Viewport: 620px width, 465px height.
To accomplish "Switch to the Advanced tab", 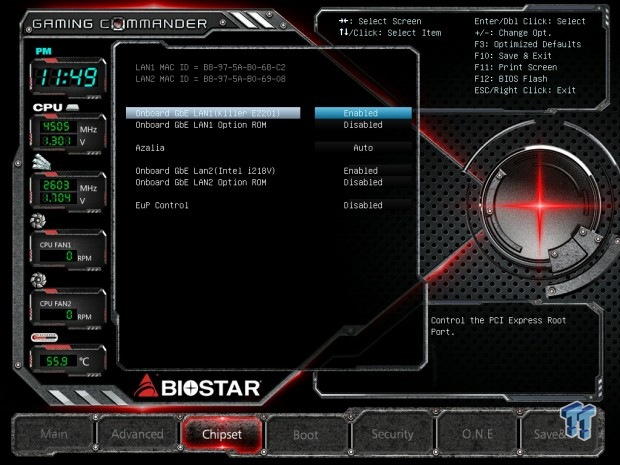I will (137, 434).
